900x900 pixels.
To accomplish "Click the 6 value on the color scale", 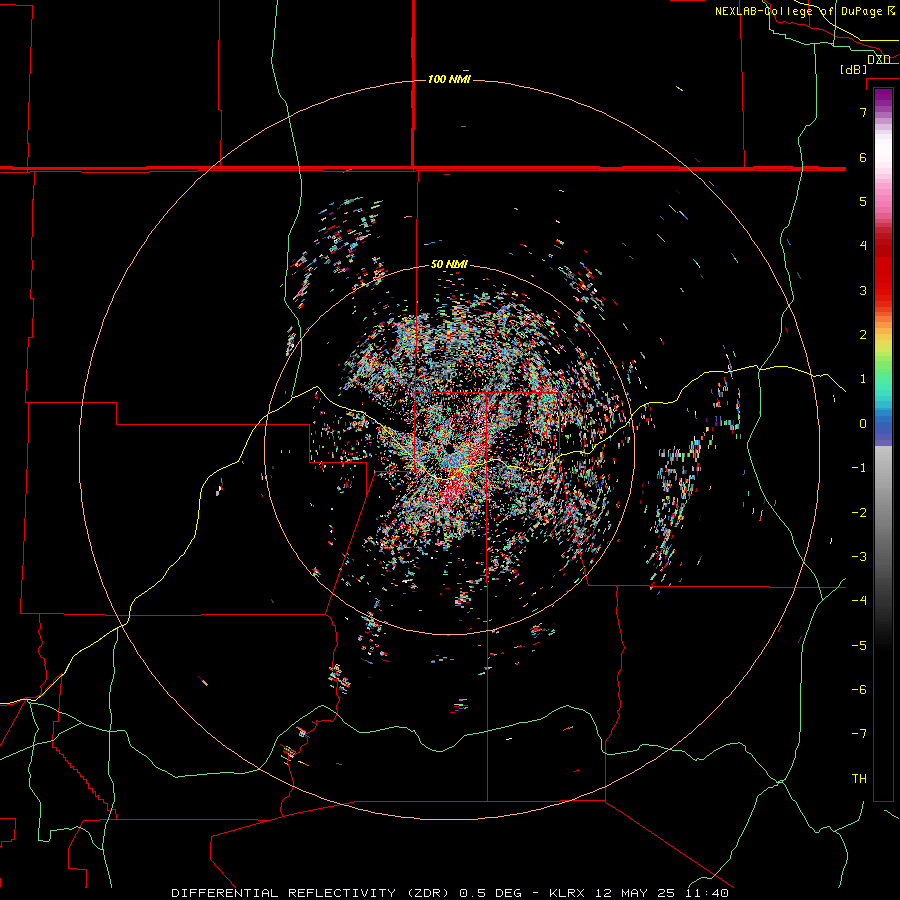I will pyautogui.click(x=863, y=157).
